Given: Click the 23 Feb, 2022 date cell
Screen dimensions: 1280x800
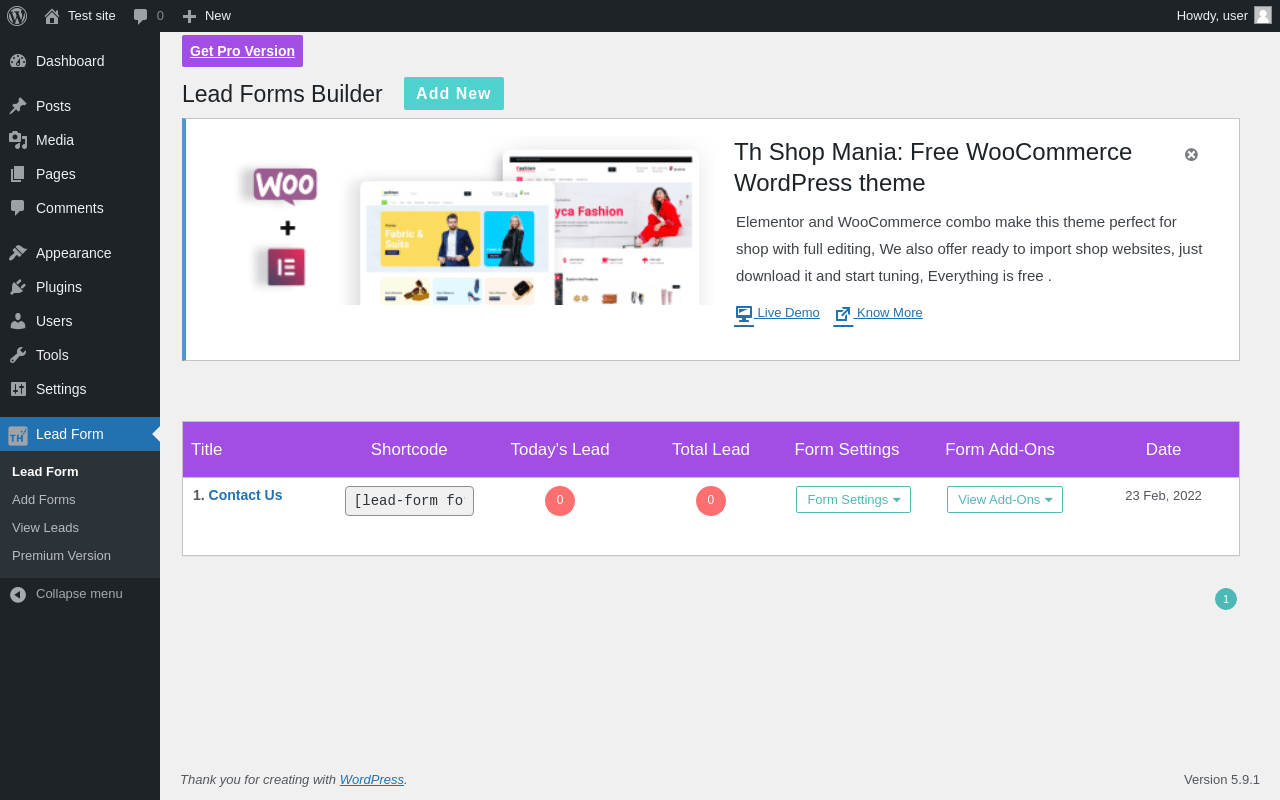Looking at the screenshot, I should click(x=1163, y=496).
